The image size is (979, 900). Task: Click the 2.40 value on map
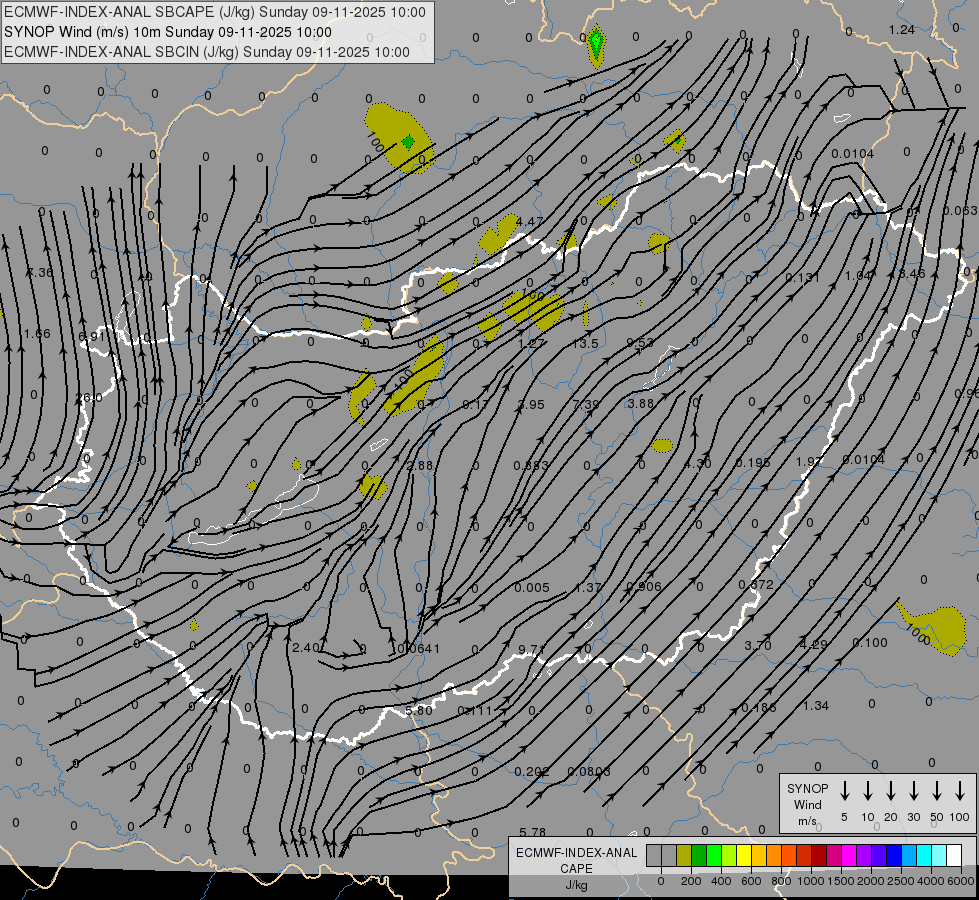[x=305, y=648]
